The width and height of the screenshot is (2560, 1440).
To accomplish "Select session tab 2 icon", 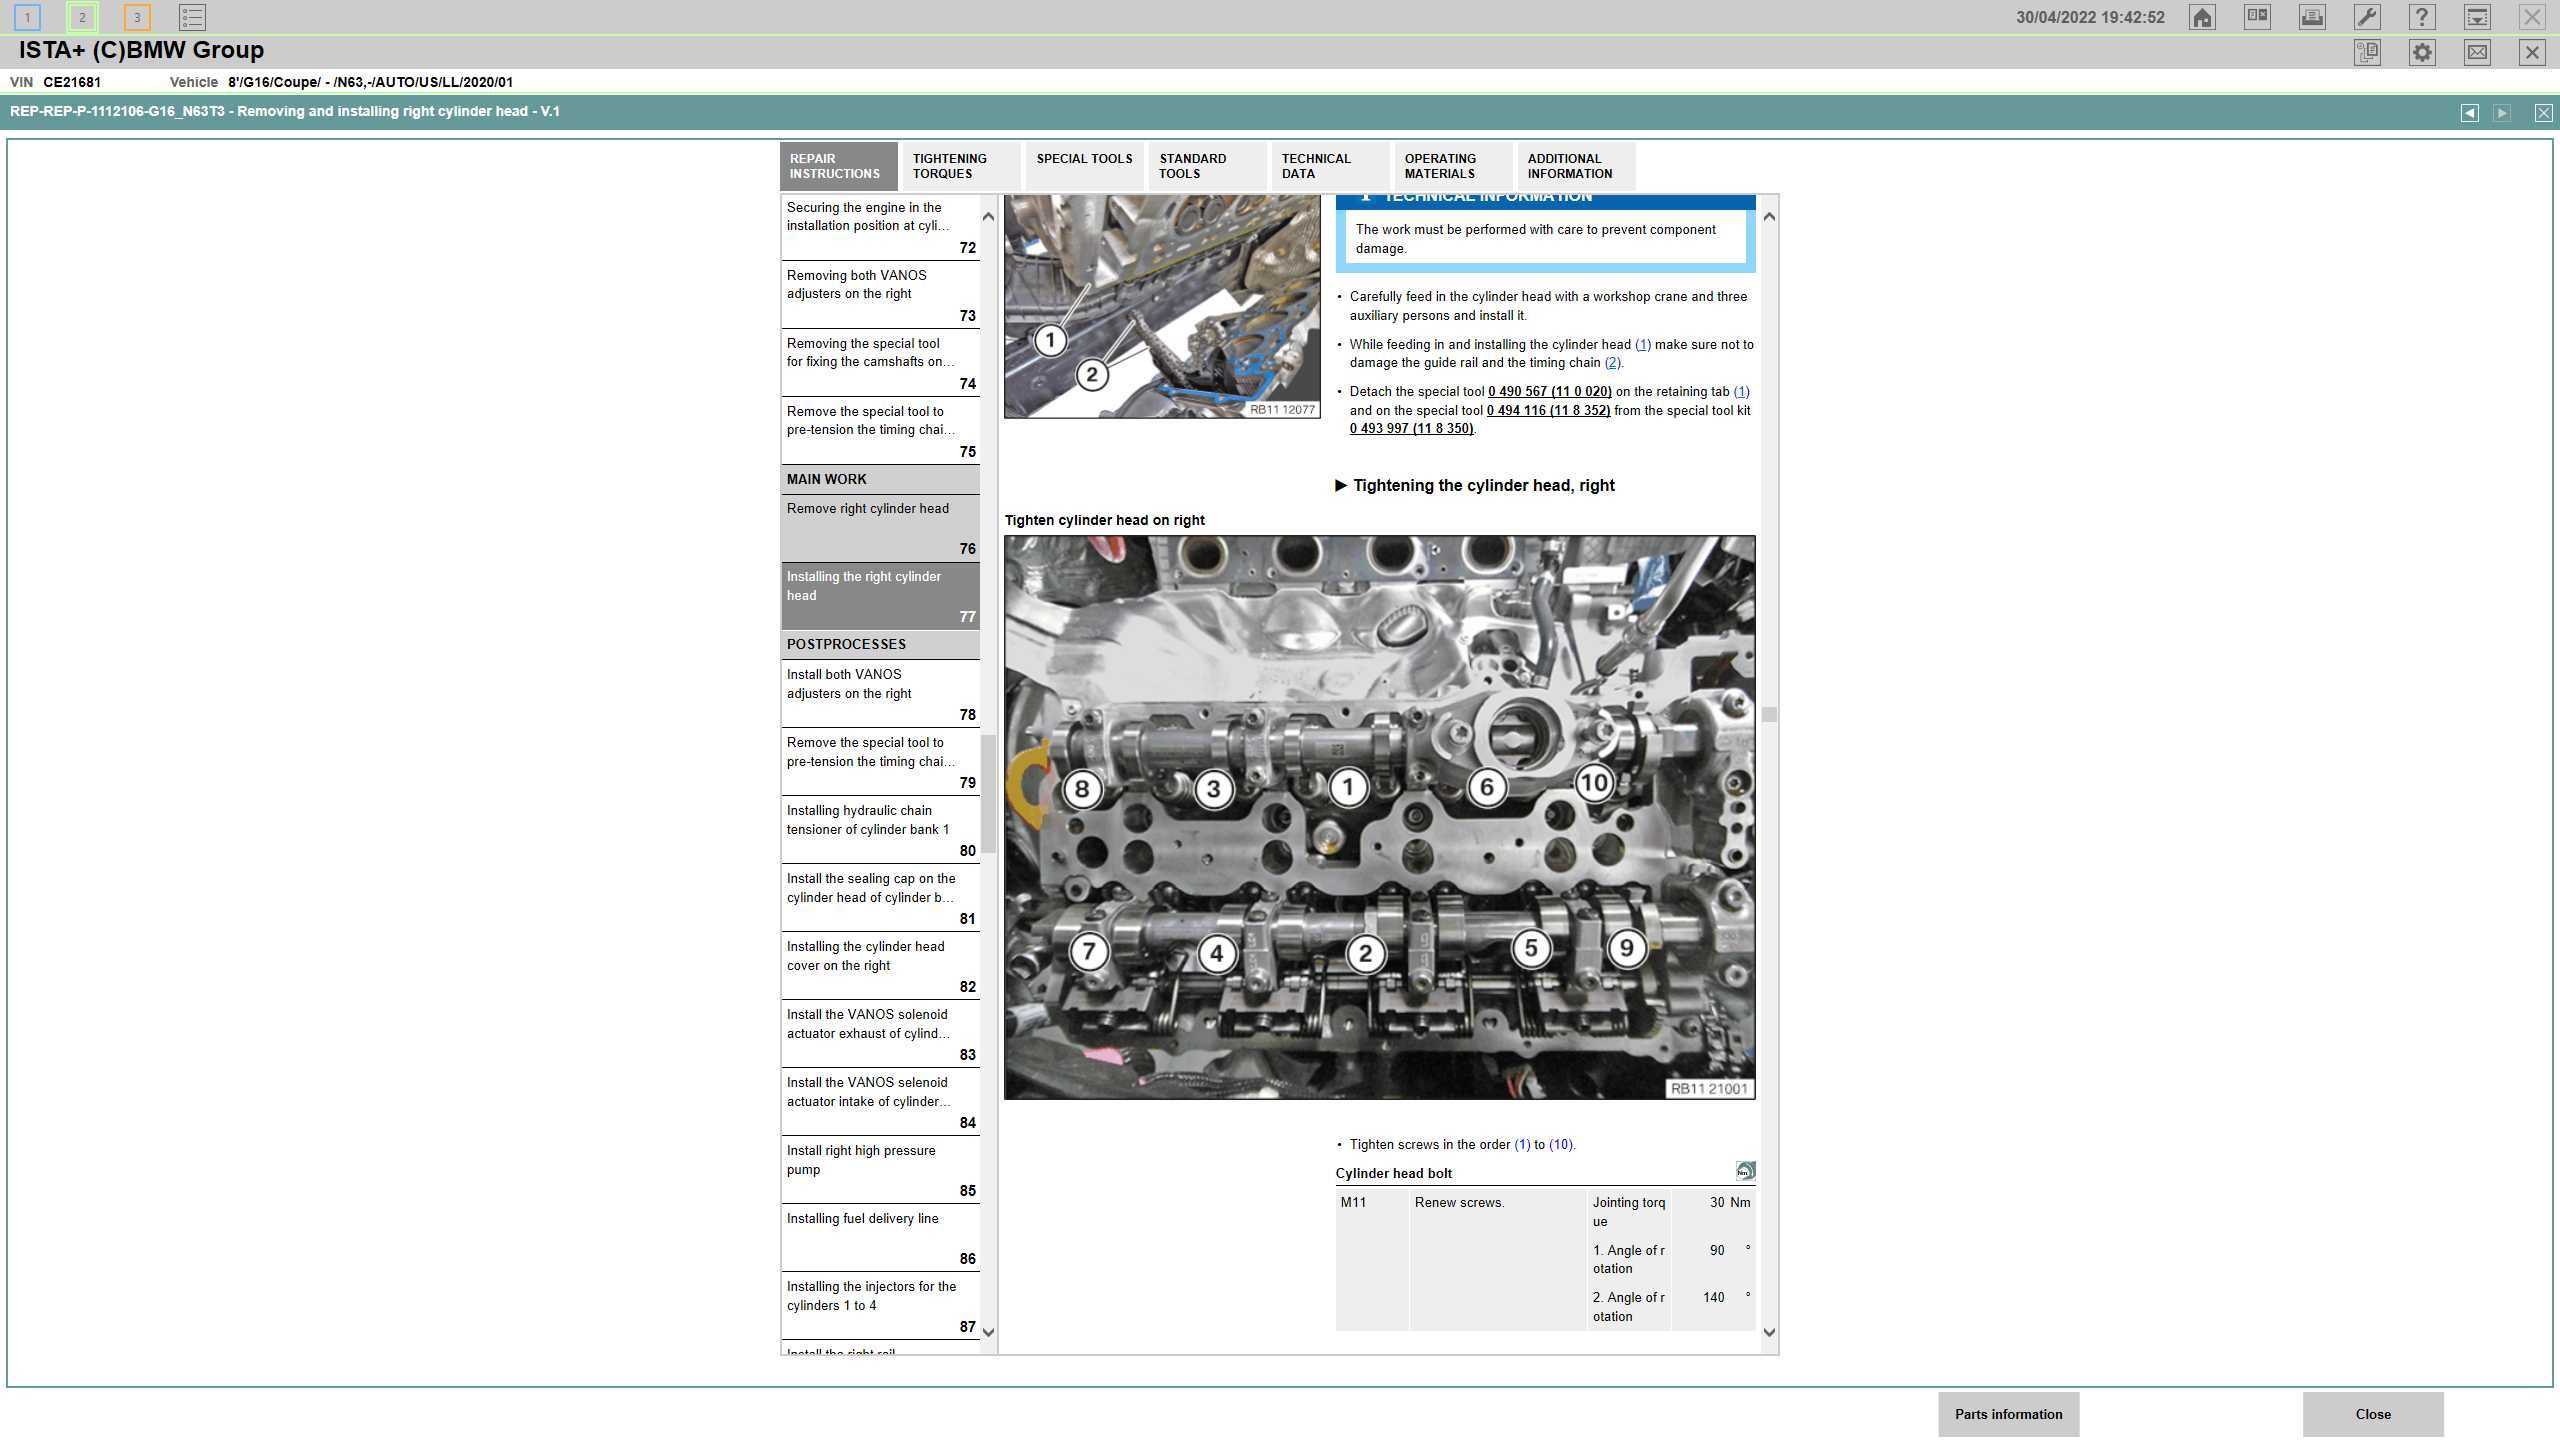I will [82, 17].
